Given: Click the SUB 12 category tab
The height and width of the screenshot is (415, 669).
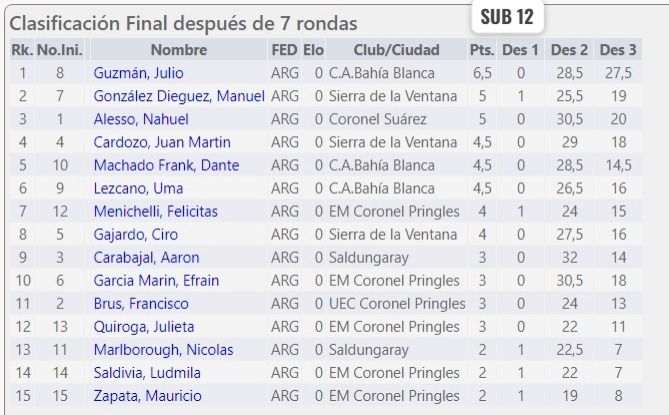Looking at the screenshot, I should pos(506,17).
